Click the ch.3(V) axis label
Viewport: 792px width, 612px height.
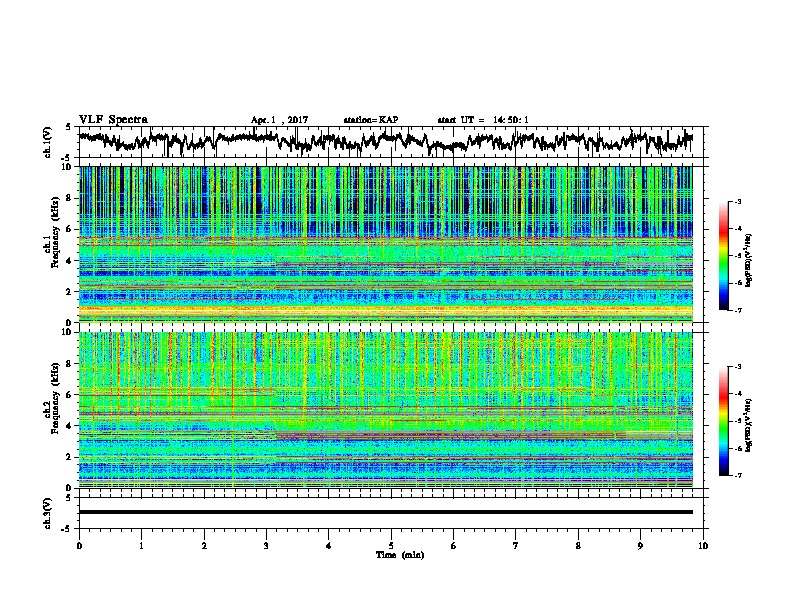(x=47, y=513)
